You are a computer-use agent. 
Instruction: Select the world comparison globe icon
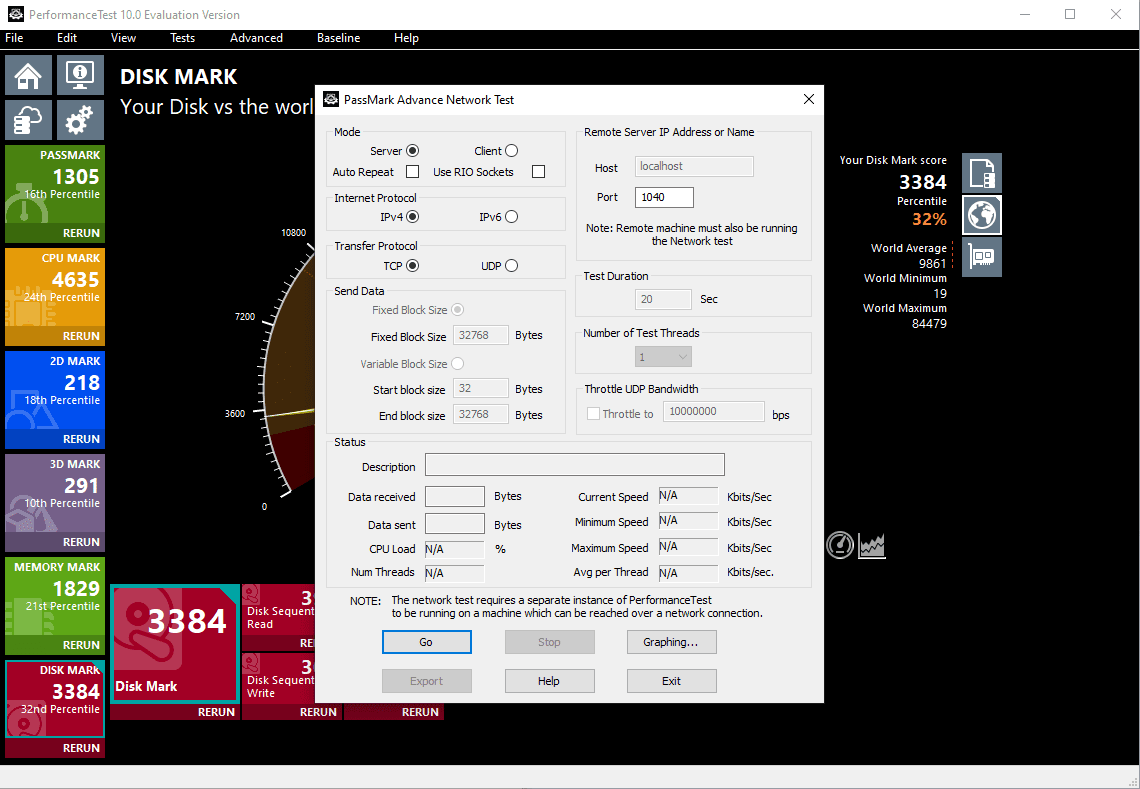click(982, 215)
